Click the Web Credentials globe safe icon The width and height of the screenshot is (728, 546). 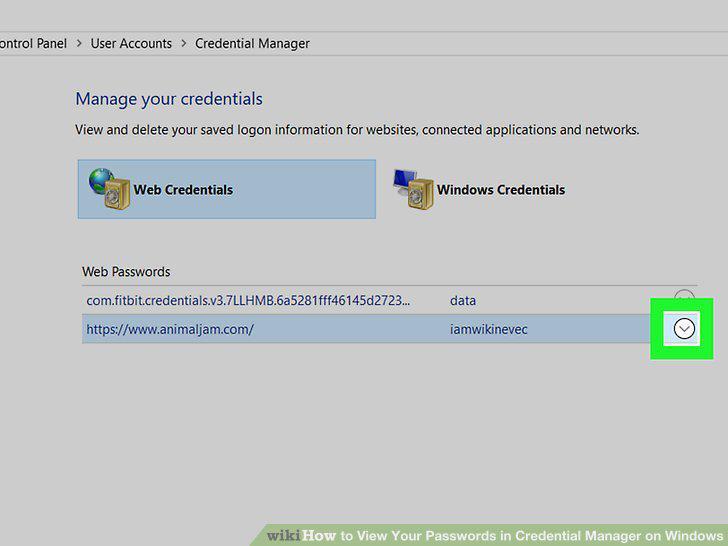point(110,188)
